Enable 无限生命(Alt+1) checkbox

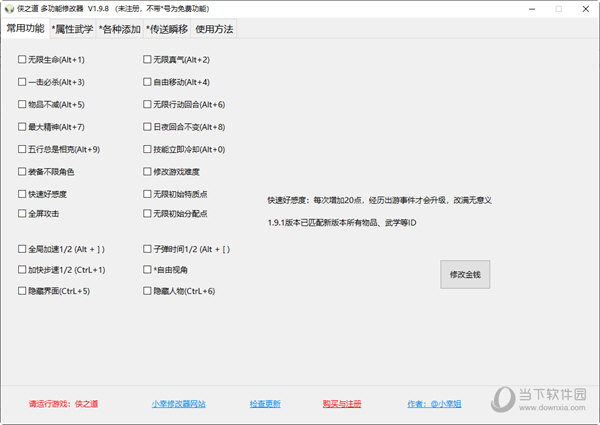(22, 59)
